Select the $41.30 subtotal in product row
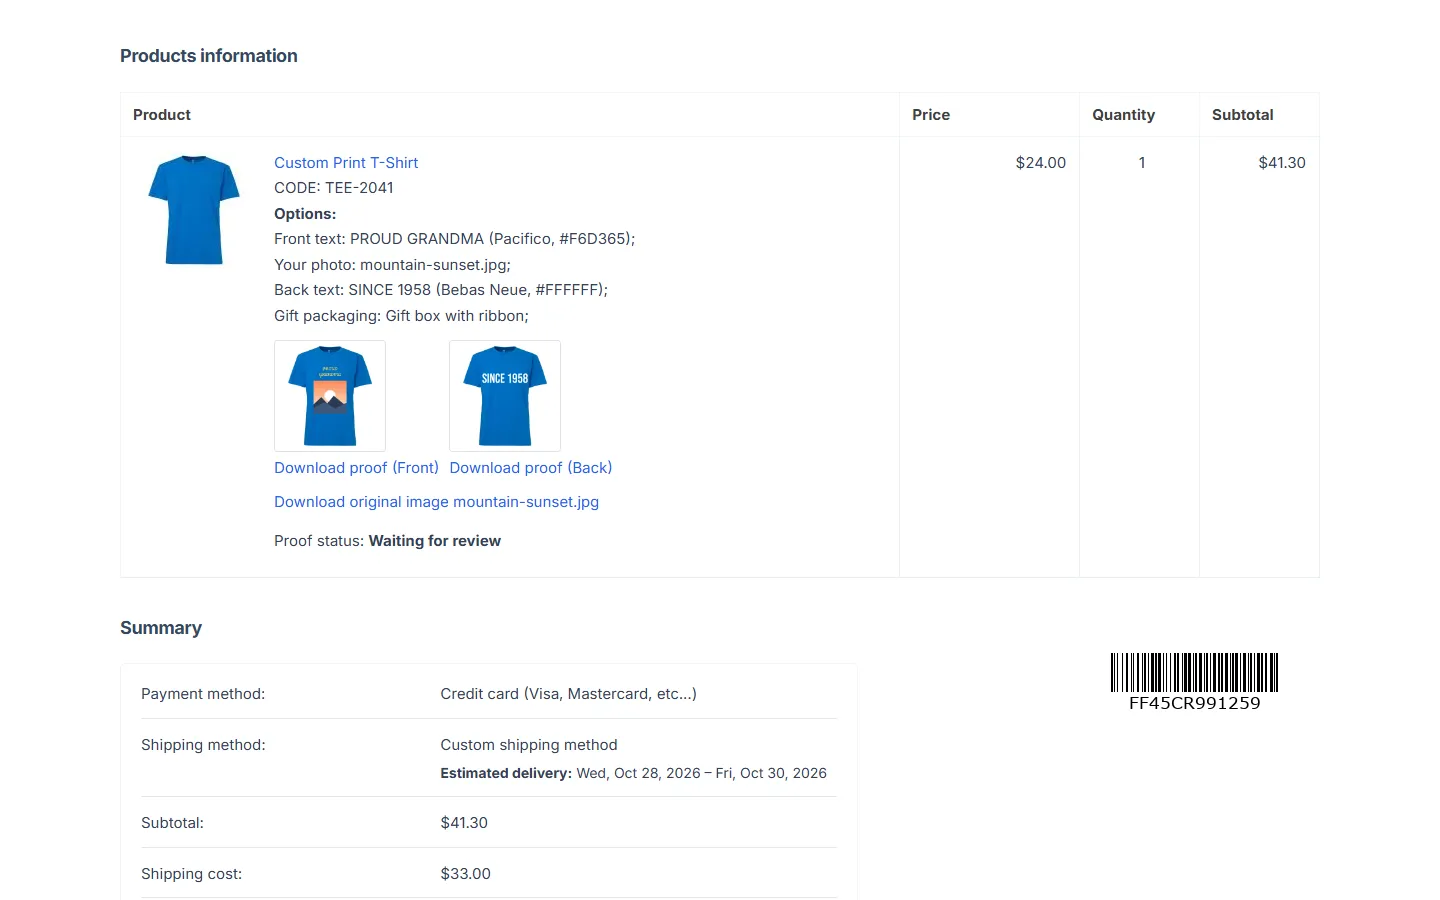 (x=1282, y=162)
